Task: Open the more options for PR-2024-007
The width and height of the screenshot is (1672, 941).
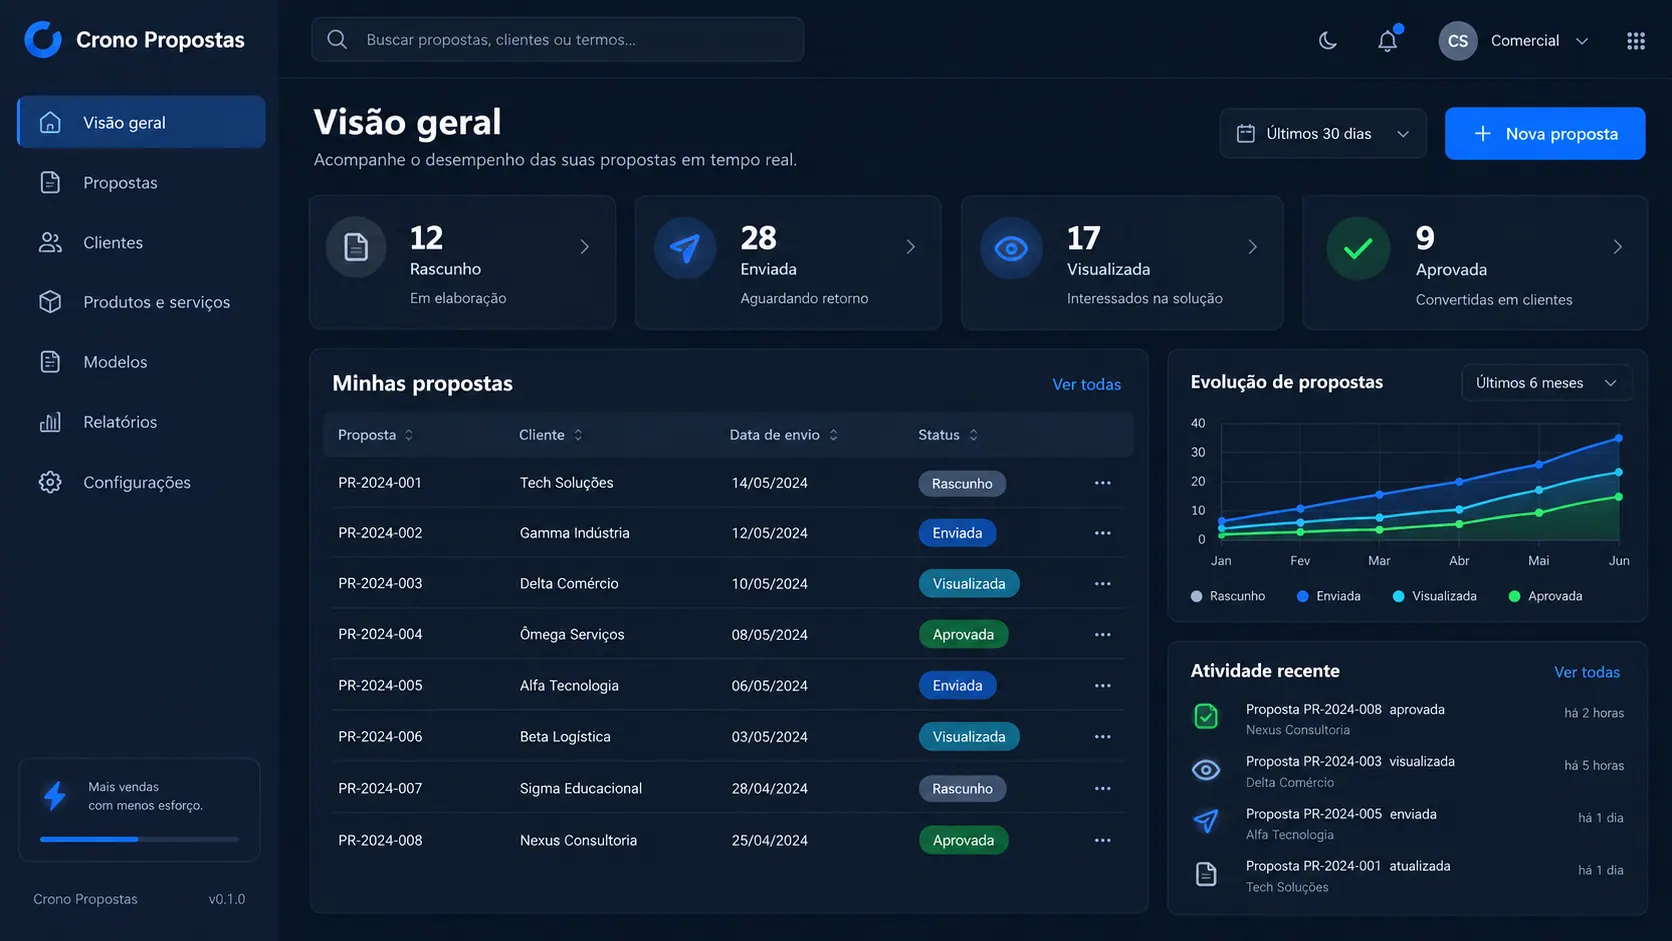Action: (x=1102, y=789)
